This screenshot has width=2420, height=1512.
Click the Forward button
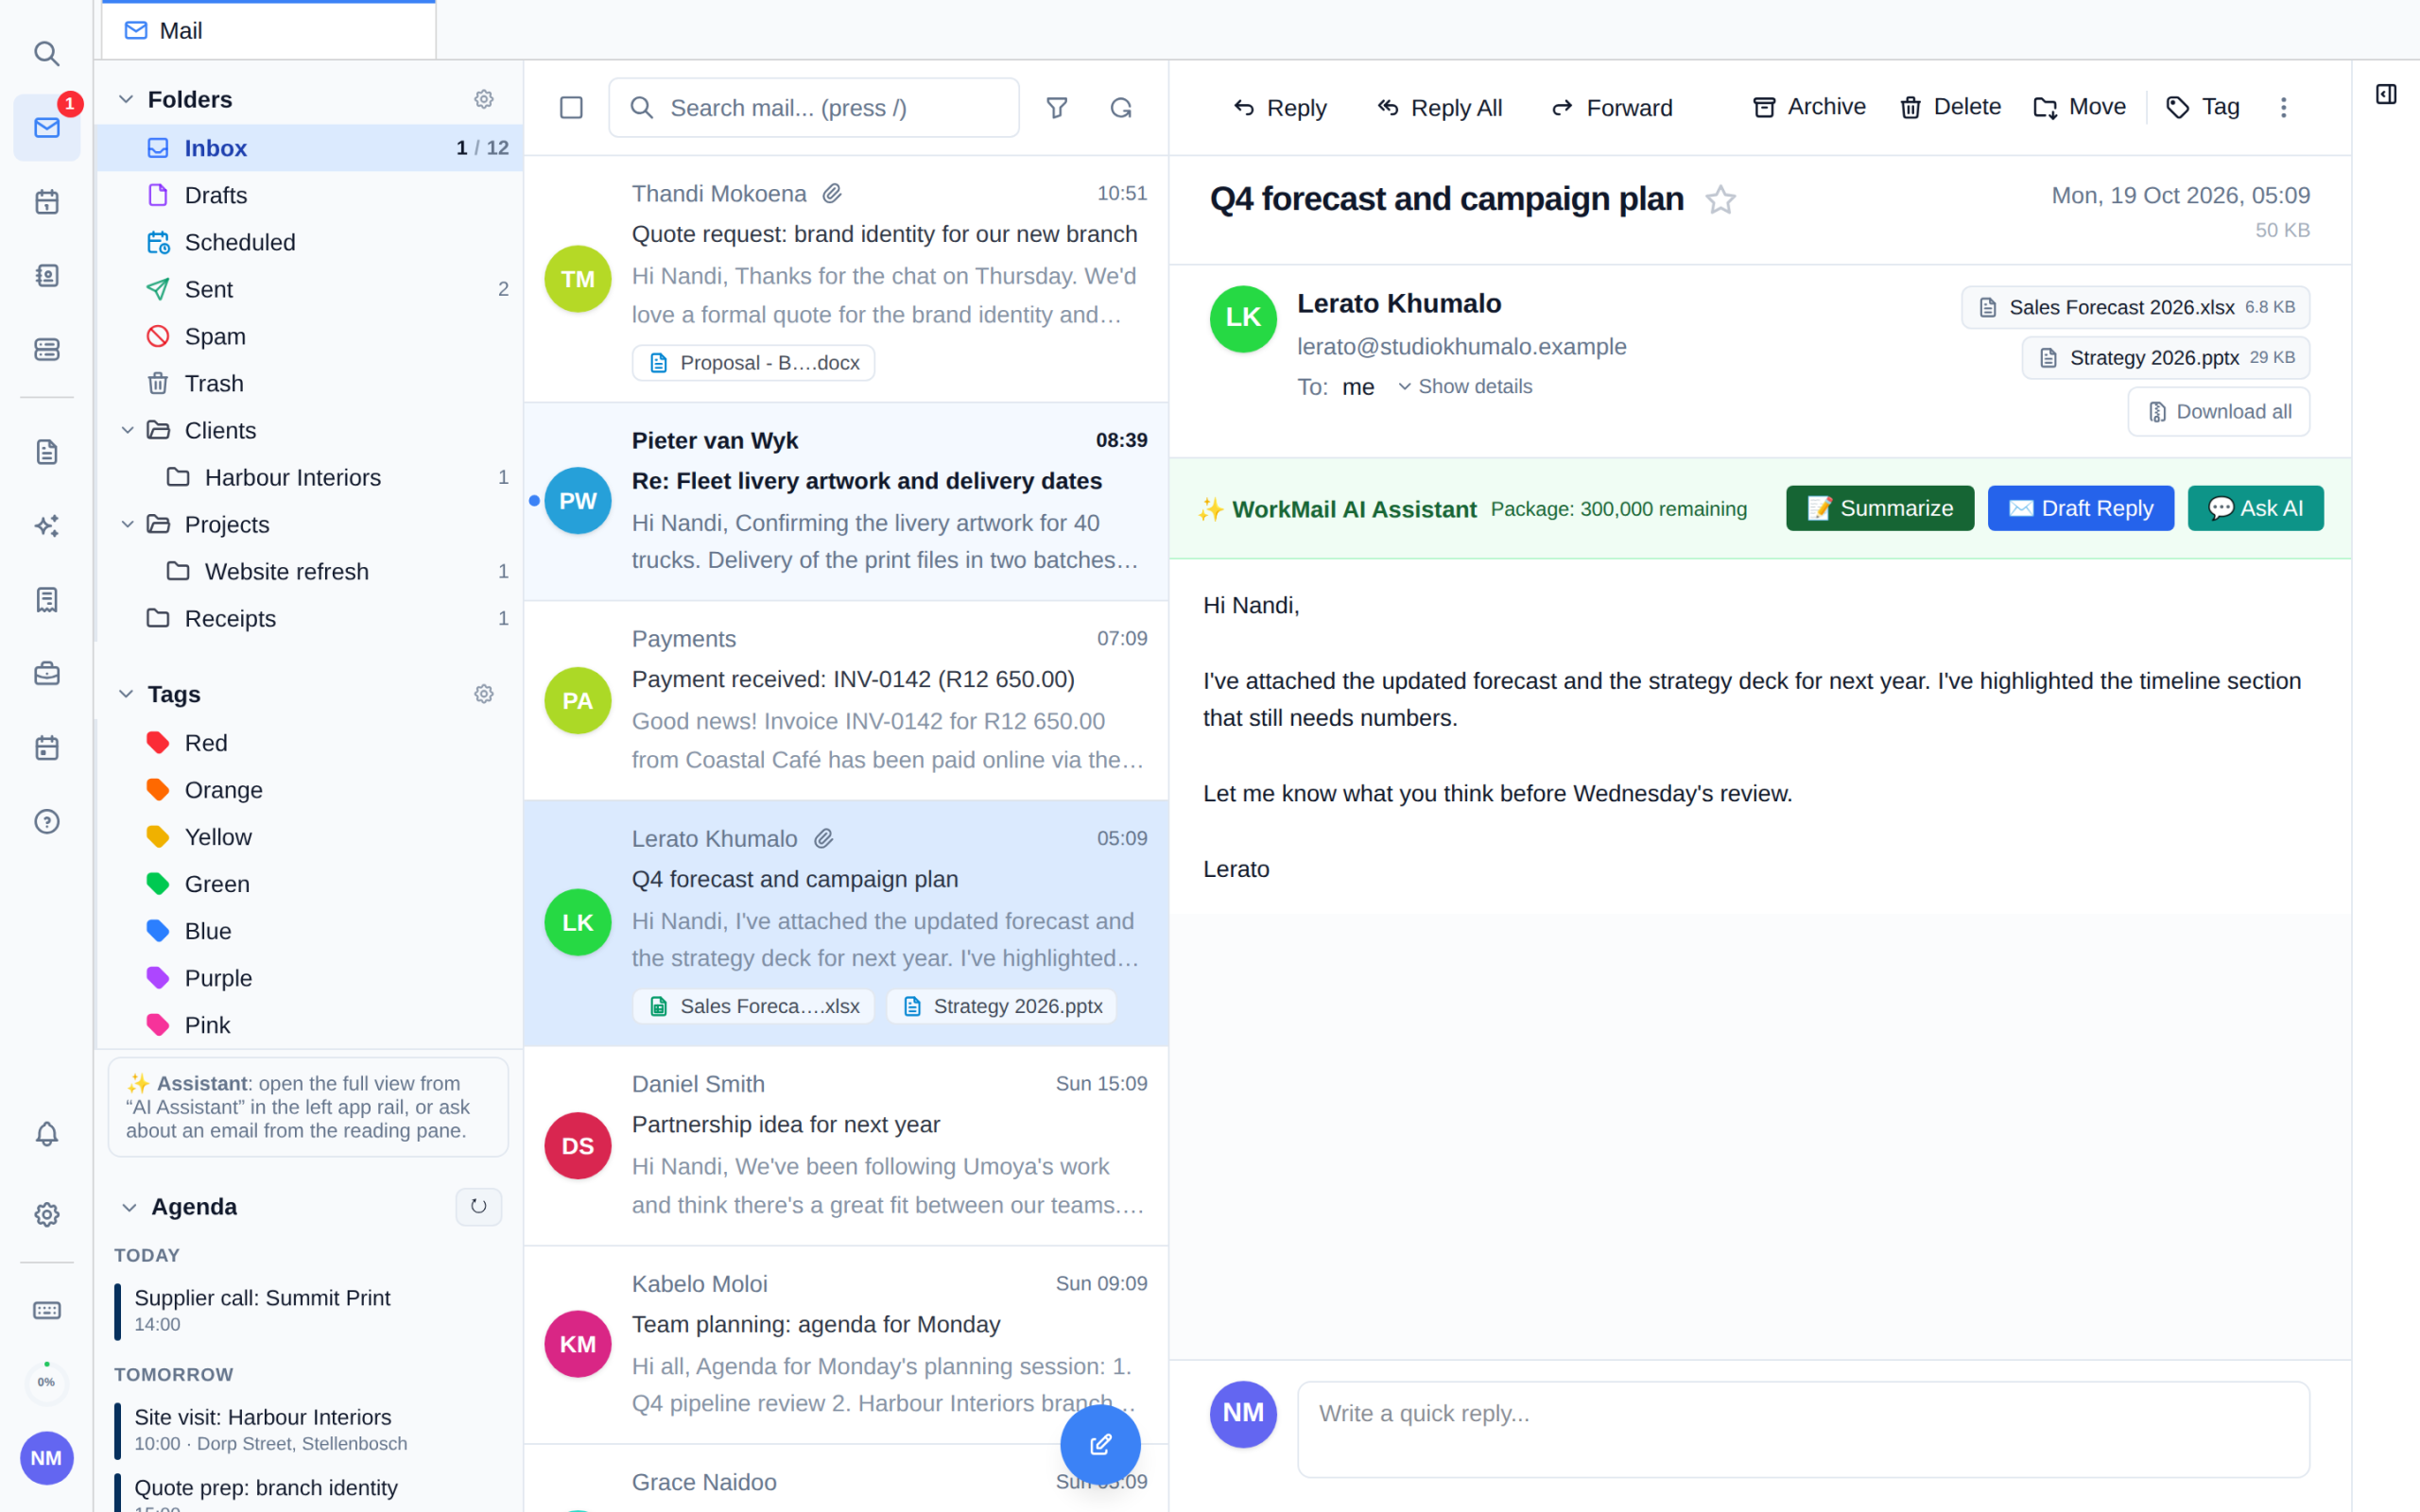point(1611,107)
